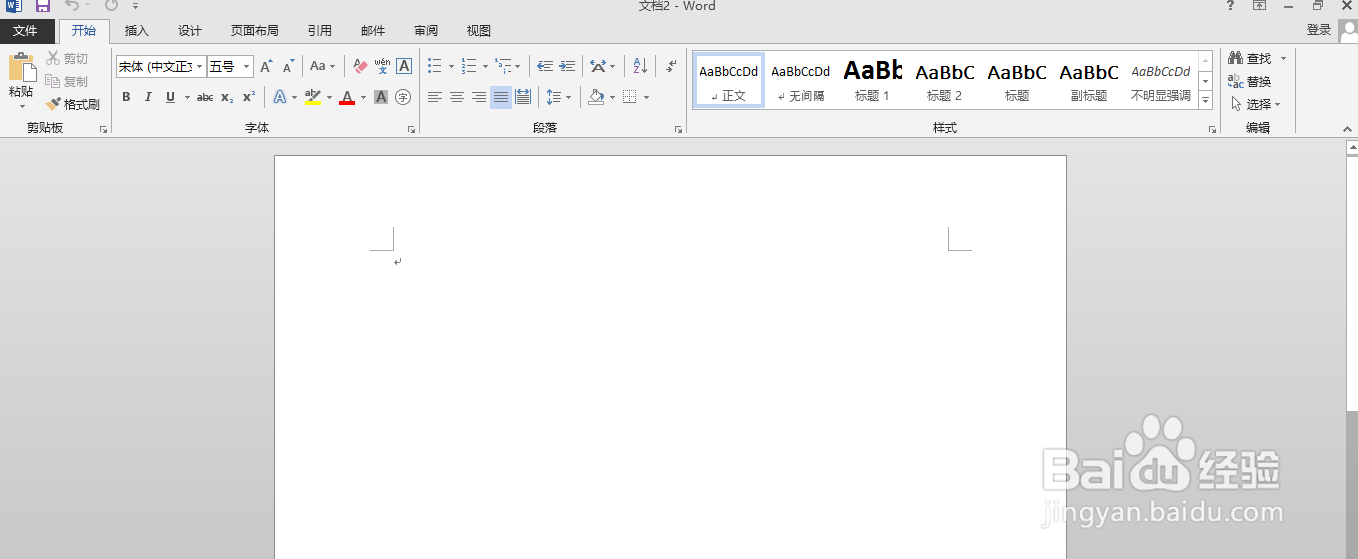1358x559 pixels.
Task: Click the yellow text highlight button
Action: 313,97
